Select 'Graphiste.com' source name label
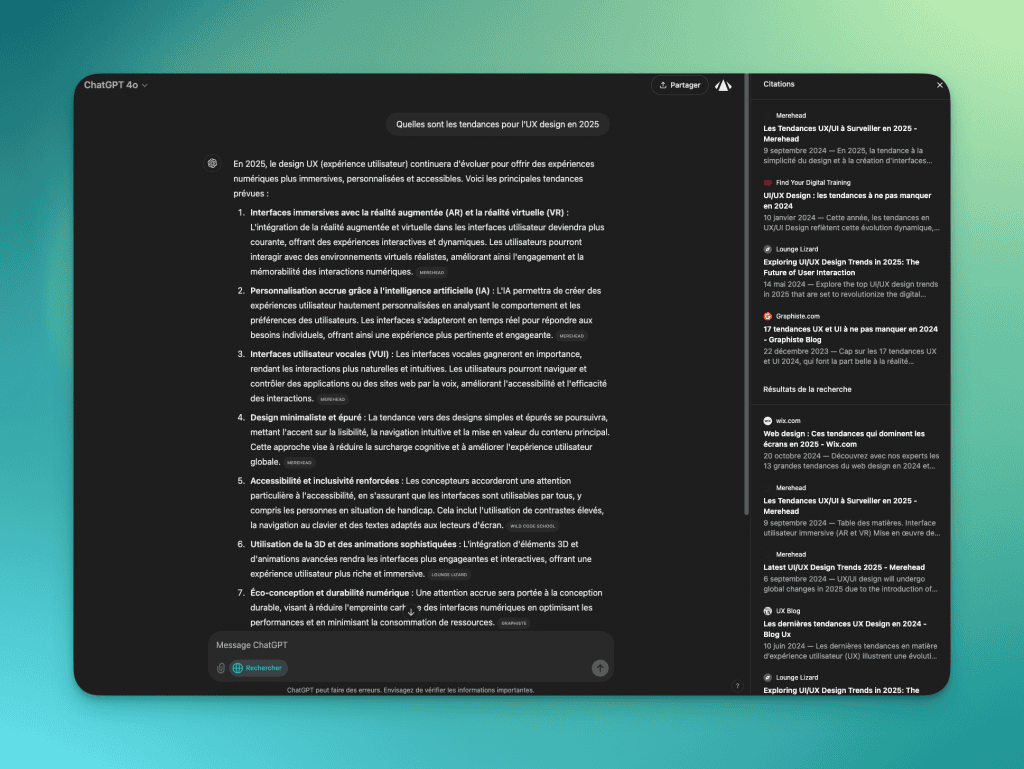This screenshot has height=769, width=1024. [x=797, y=316]
